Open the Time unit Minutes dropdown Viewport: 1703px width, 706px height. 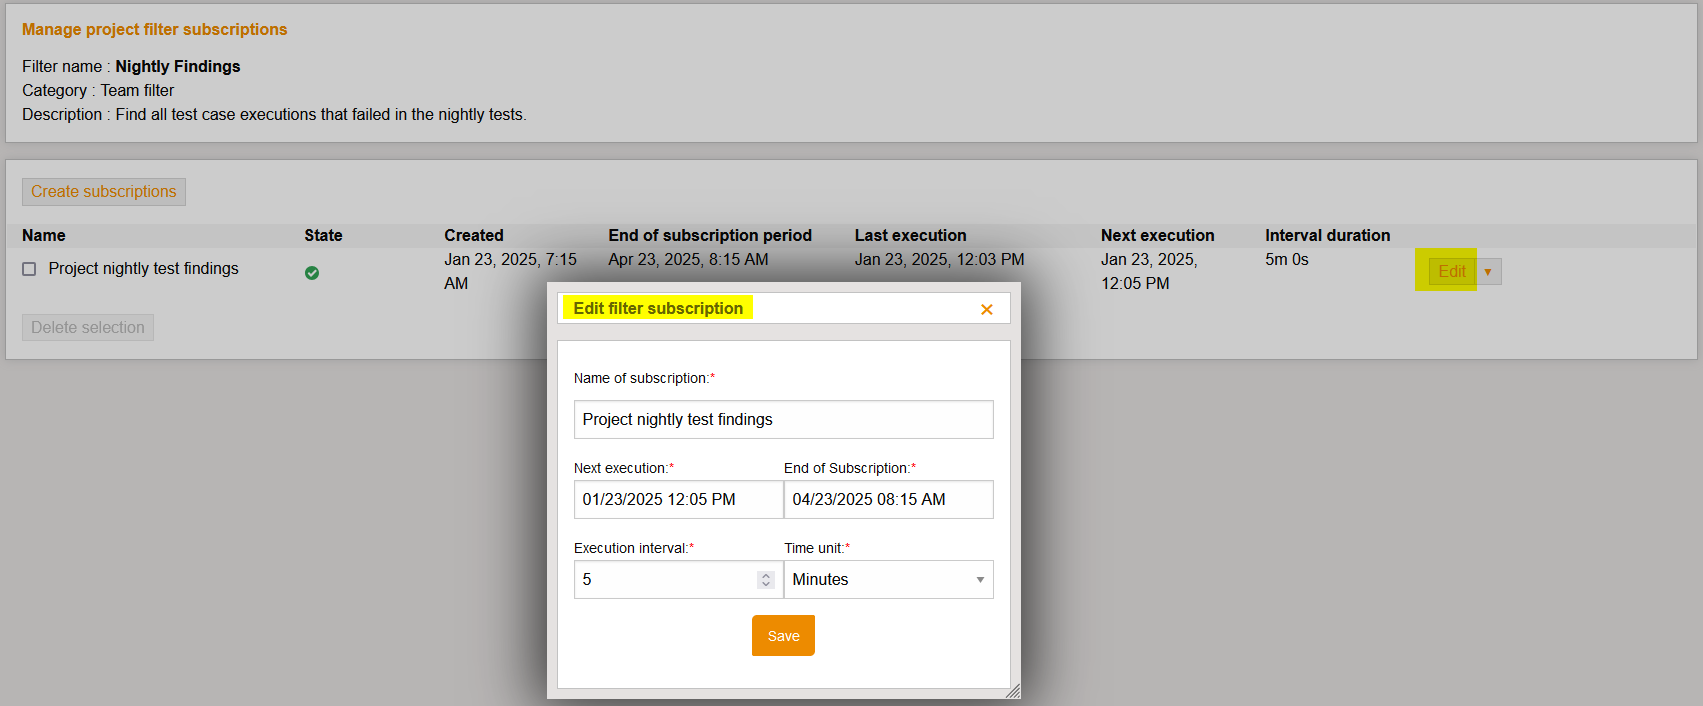[x=888, y=579]
